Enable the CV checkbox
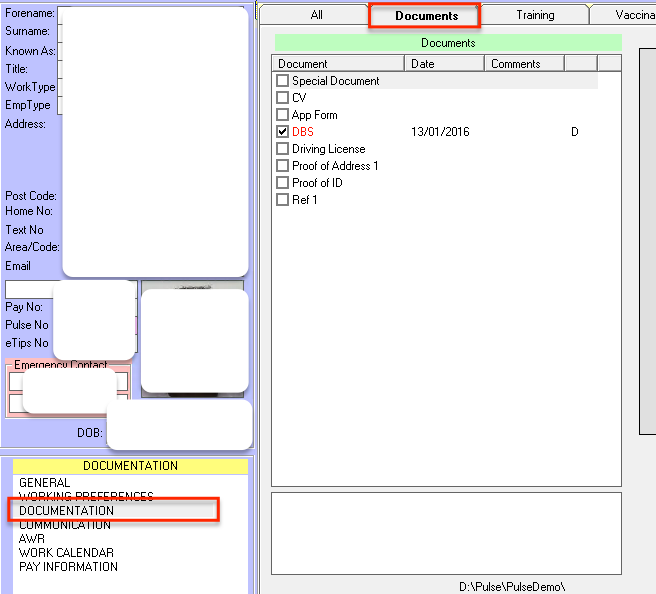The image size is (656, 594). pos(283,98)
